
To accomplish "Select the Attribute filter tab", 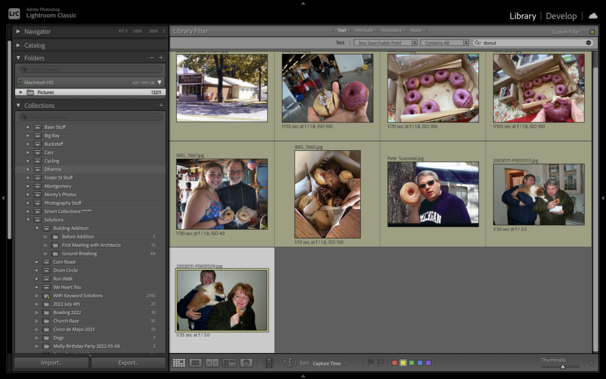I will click(364, 31).
